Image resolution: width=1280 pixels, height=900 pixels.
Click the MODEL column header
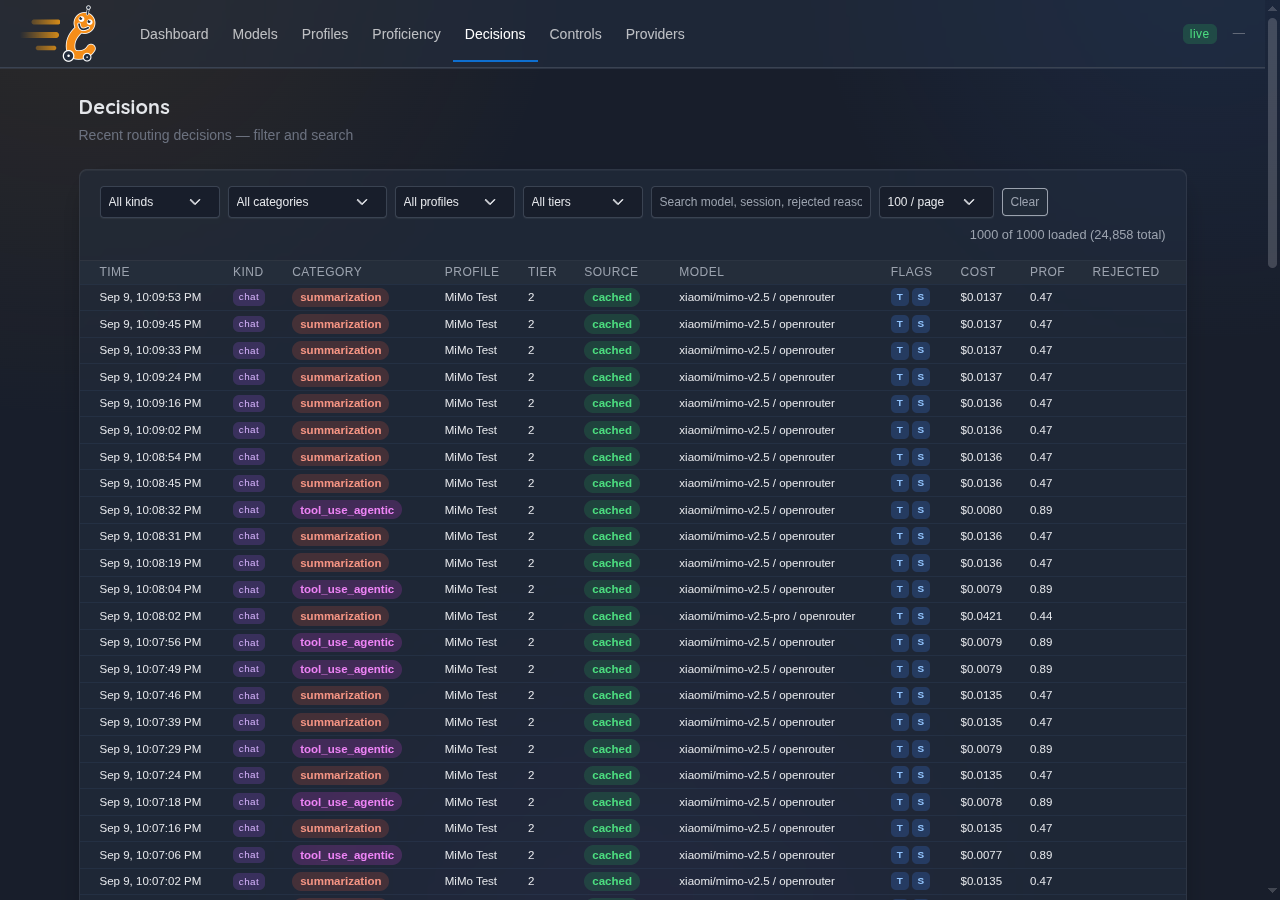[x=701, y=272]
